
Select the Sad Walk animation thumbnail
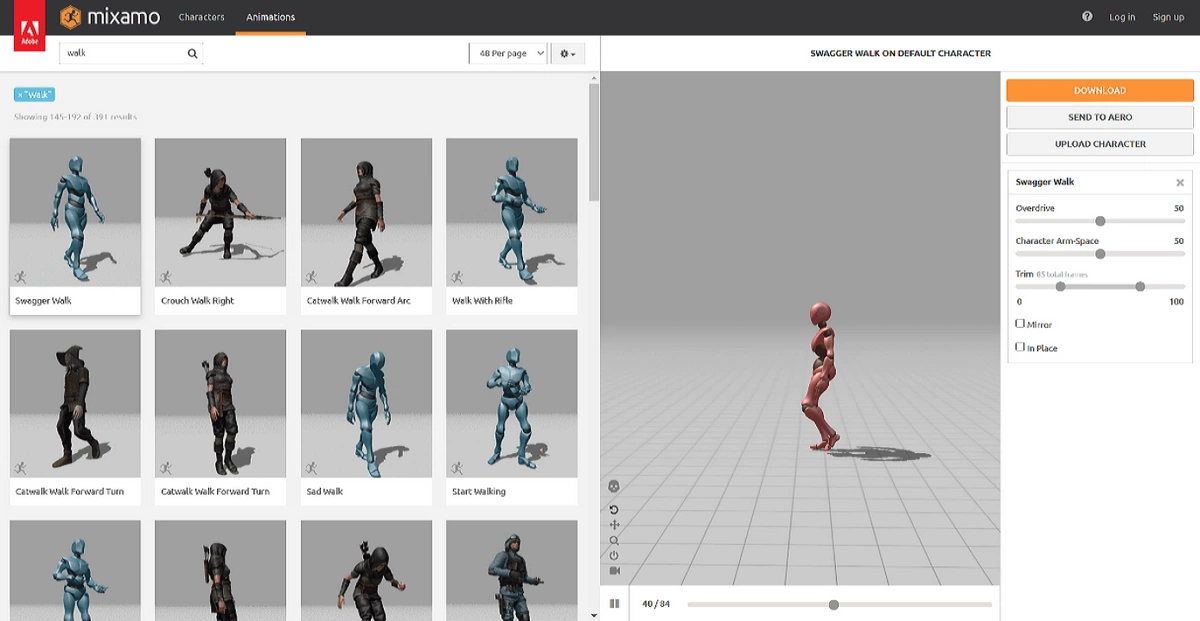366,404
